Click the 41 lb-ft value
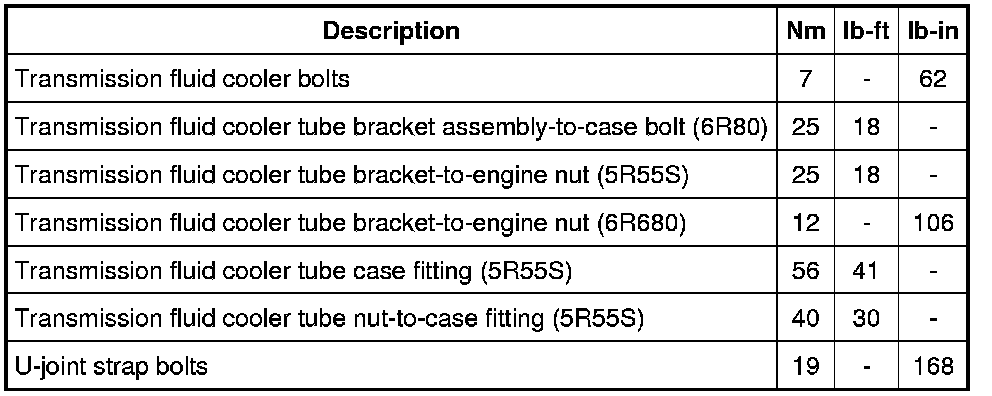This screenshot has width=992, height=396. 865,271
